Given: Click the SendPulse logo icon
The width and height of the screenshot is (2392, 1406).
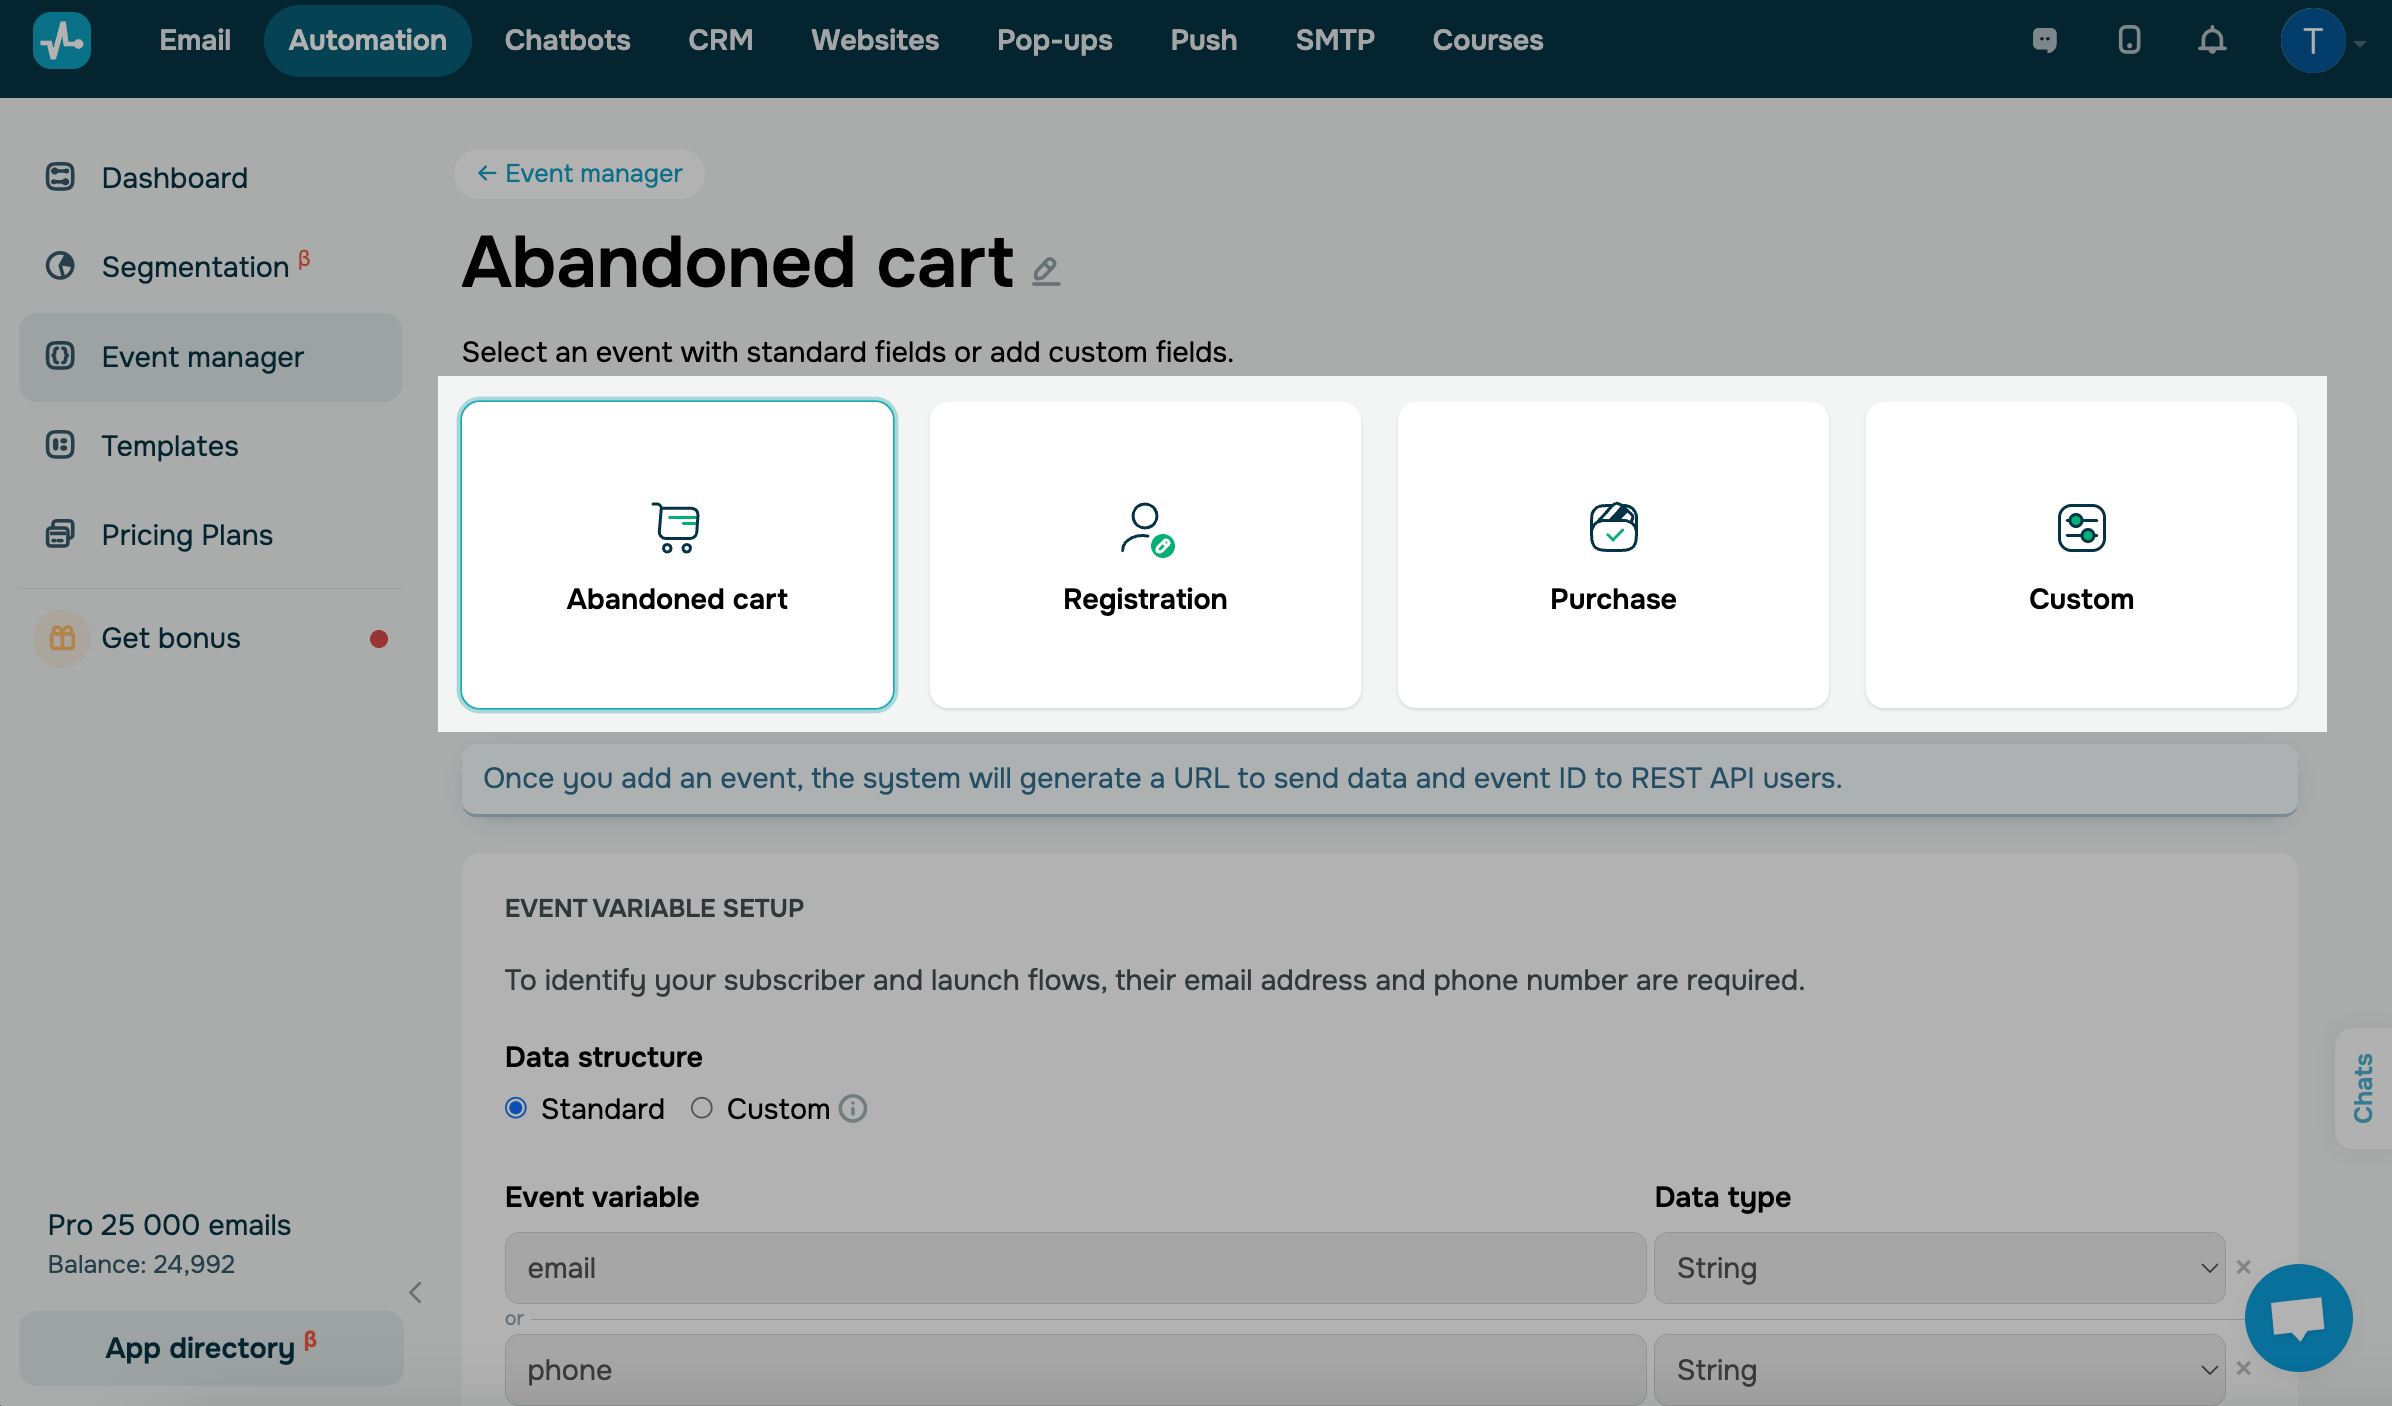Looking at the screenshot, I should tap(62, 40).
